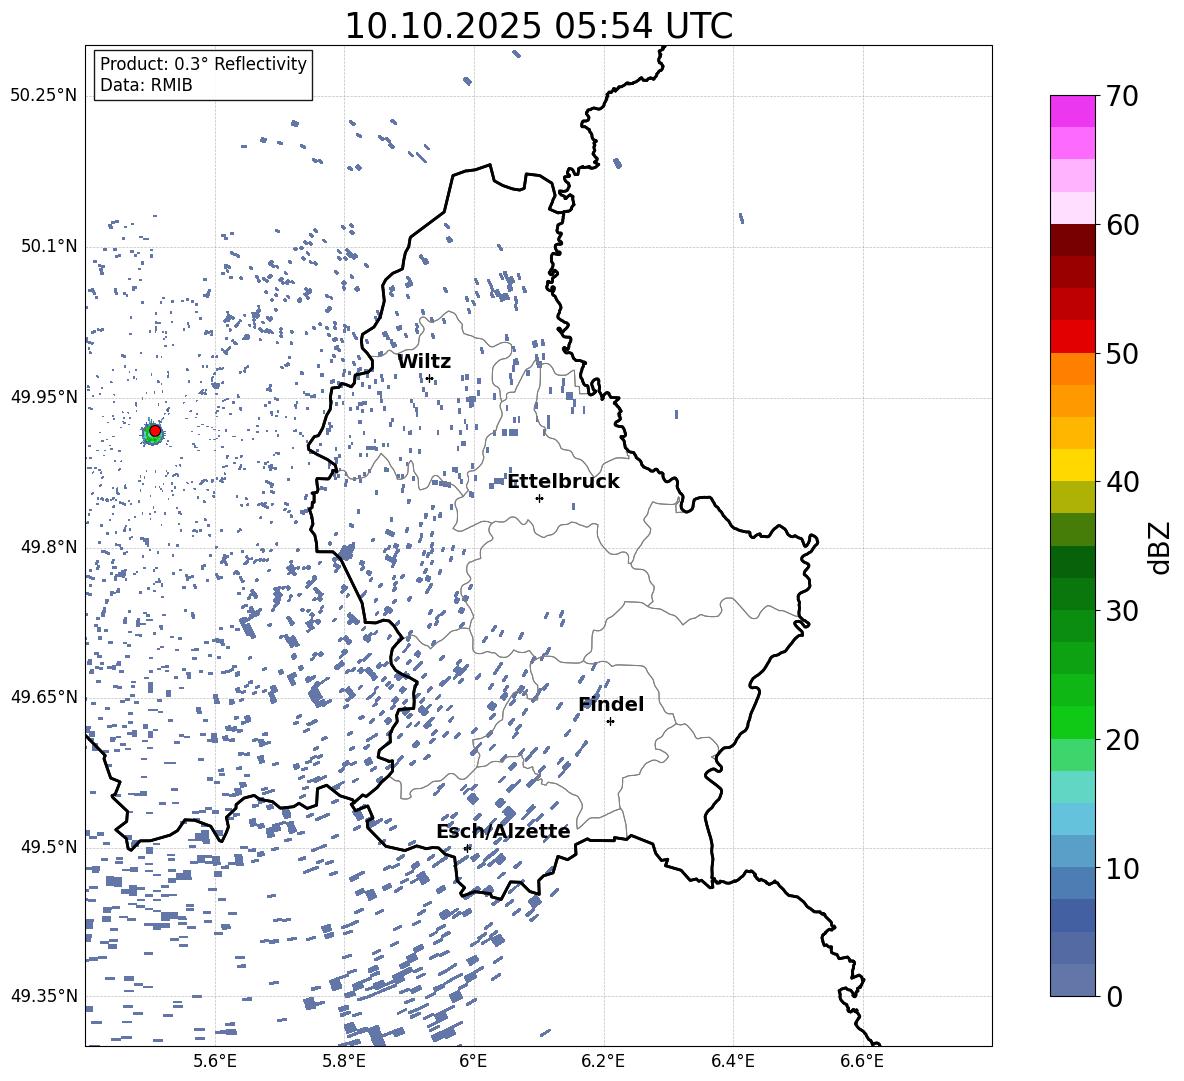Click the "50.25°N" latitude label
The width and height of the screenshot is (1184, 1081).
tap(44, 96)
